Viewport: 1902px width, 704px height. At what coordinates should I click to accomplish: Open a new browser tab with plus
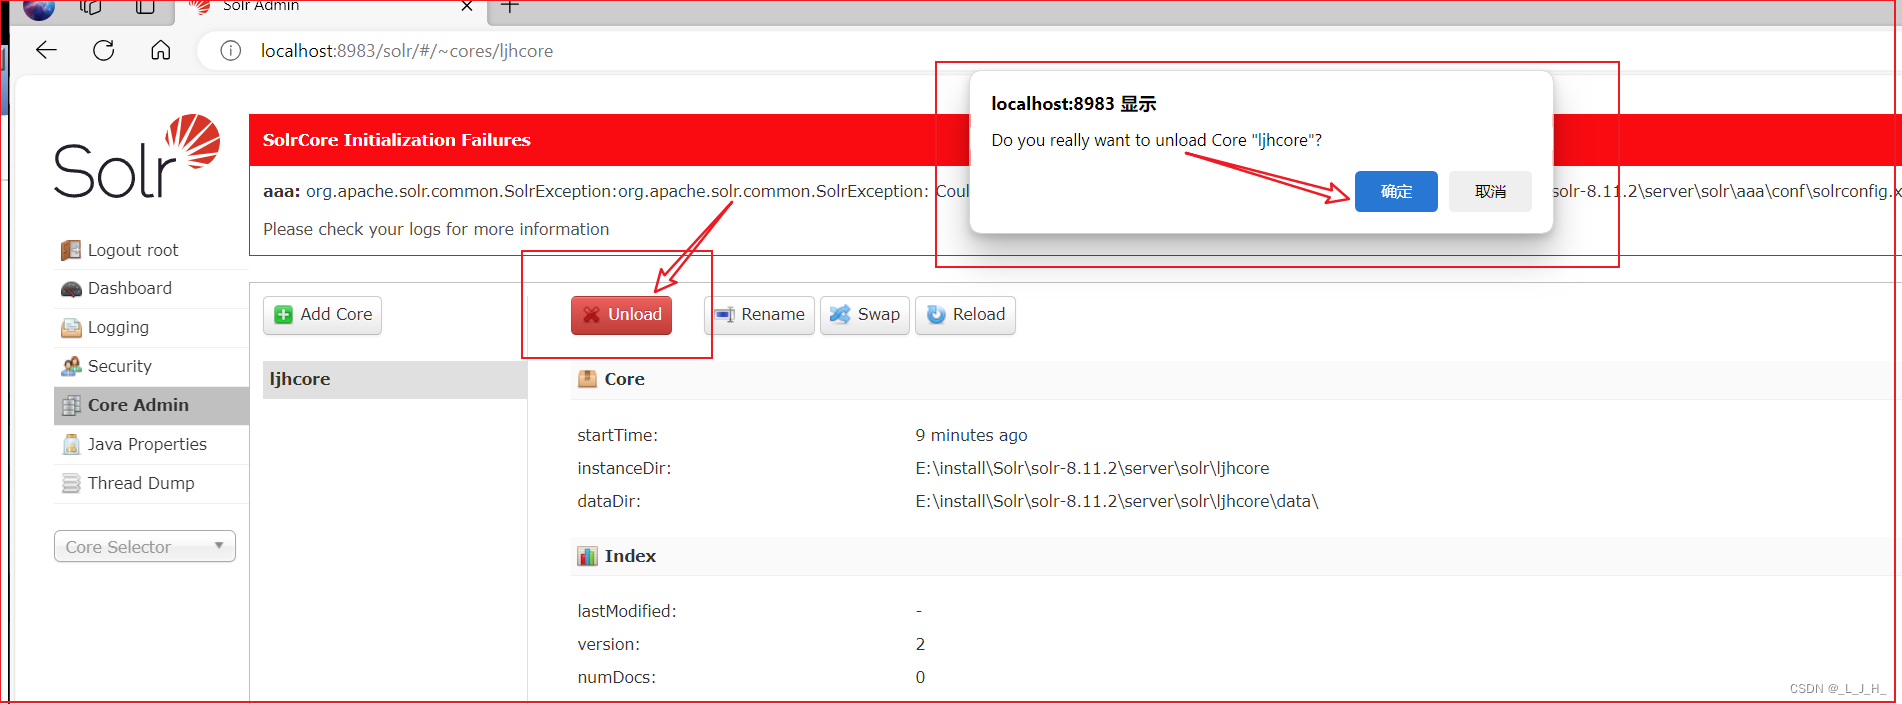coord(510,6)
